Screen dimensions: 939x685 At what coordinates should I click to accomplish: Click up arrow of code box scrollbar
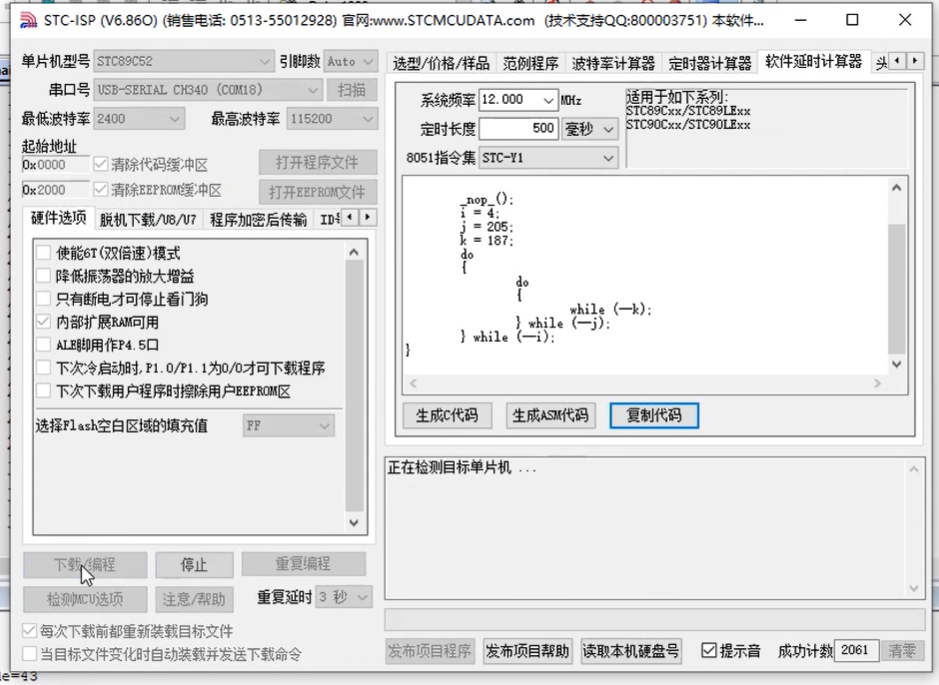pos(896,188)
